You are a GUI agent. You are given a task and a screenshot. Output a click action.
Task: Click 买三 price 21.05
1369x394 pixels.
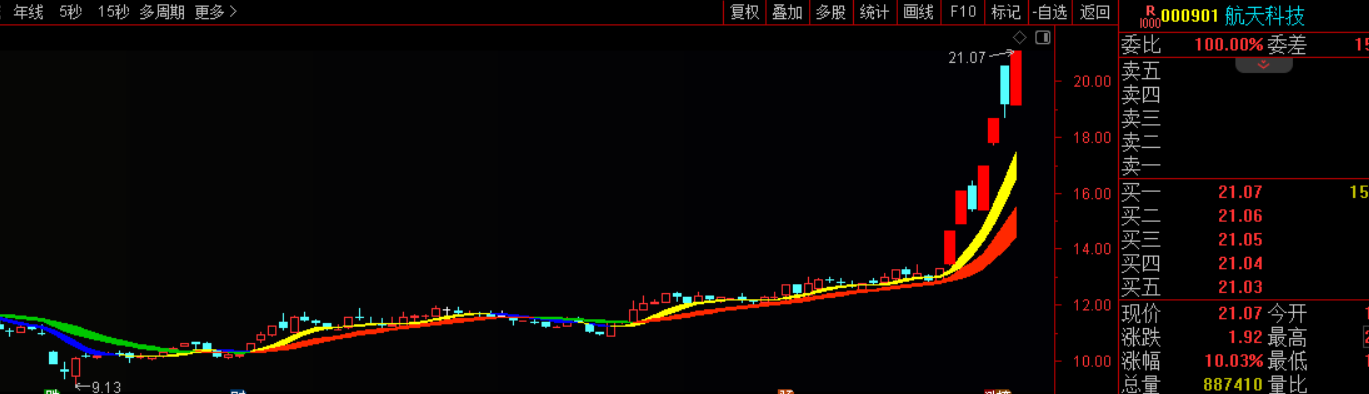point(1240,240)
